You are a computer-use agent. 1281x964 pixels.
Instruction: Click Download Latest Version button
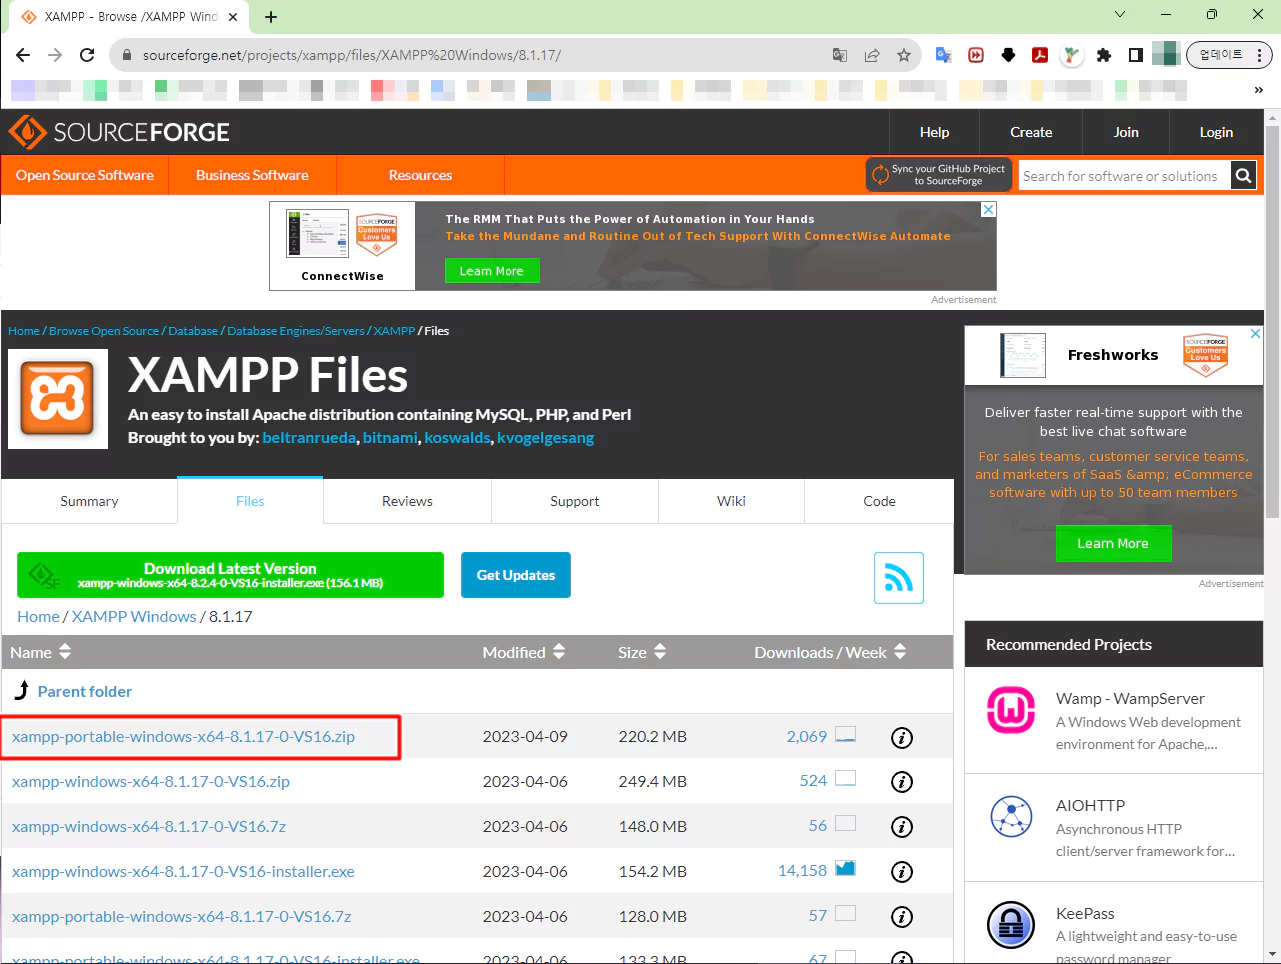click(230, 575)
